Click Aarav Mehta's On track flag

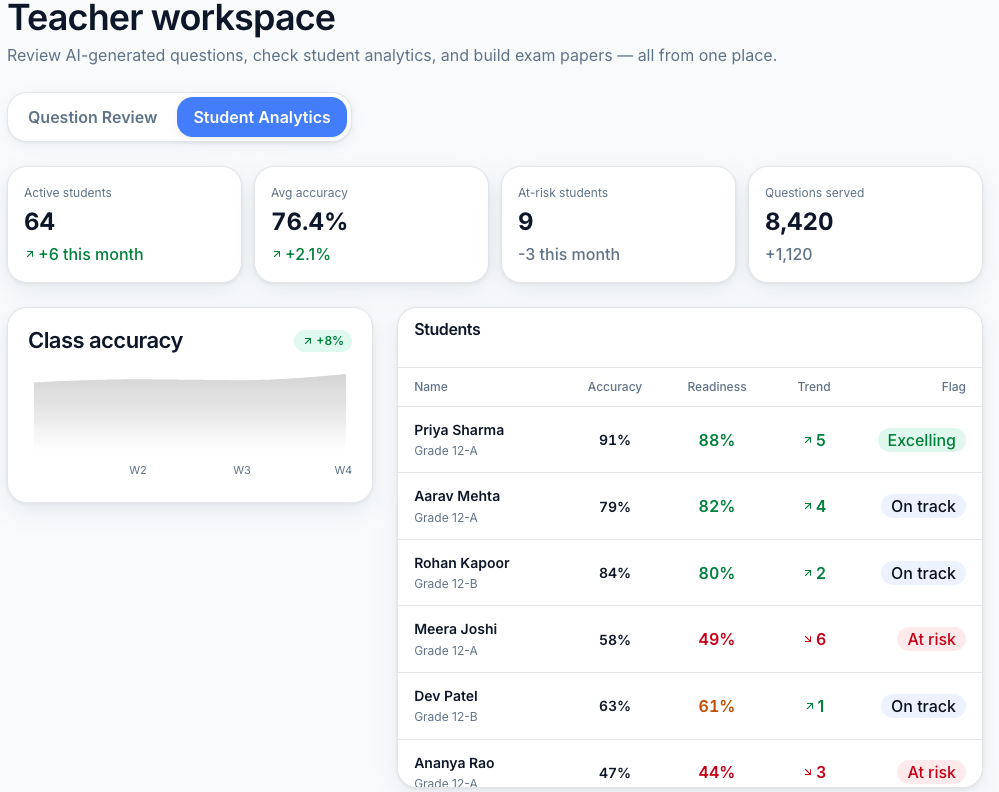(923, 507)
